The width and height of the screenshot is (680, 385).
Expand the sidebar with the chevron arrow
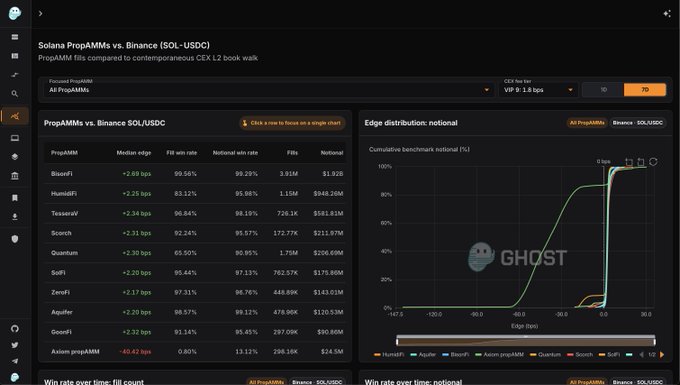coord(40,13)
